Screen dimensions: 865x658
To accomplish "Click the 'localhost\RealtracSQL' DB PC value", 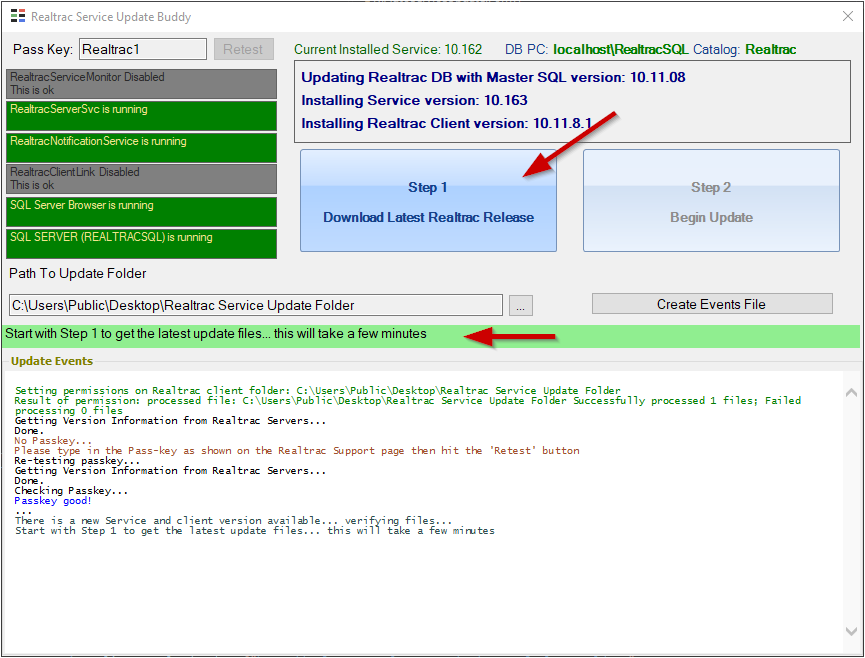I will pos(621,50).
